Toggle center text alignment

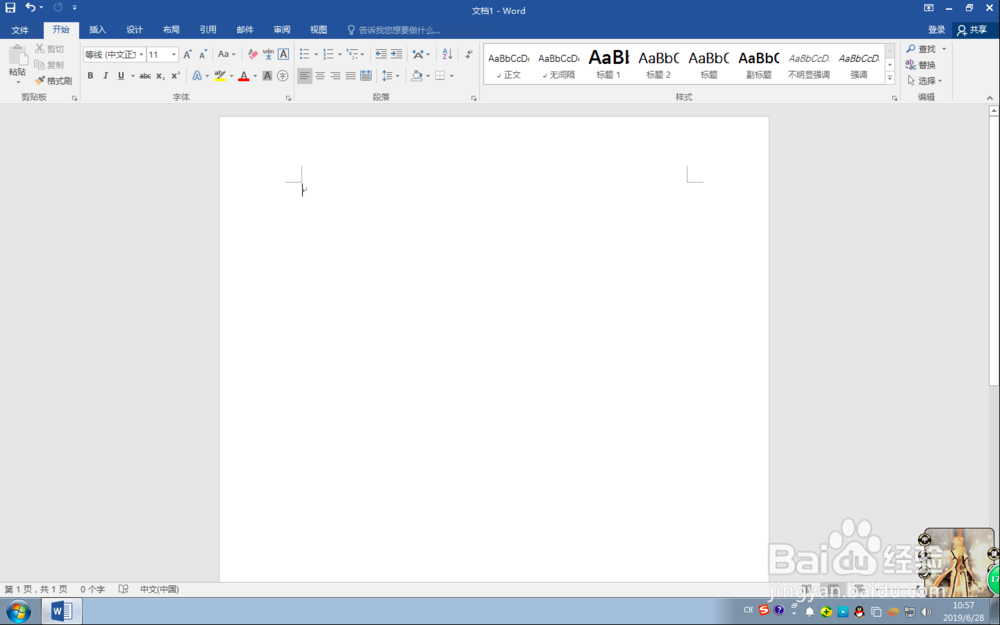[320, 75]
